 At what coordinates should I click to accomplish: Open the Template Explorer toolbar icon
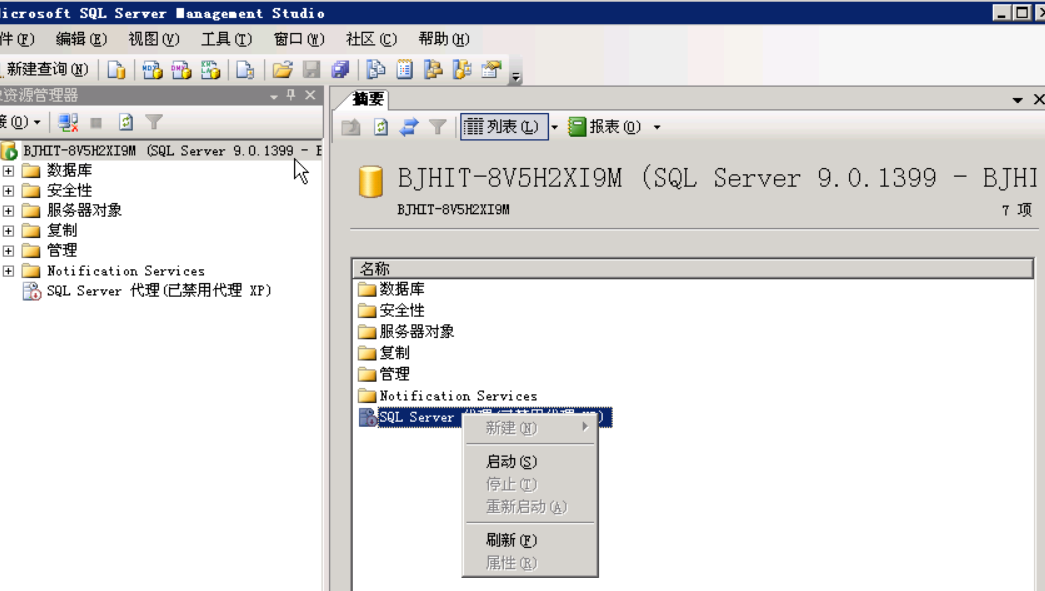462,69
